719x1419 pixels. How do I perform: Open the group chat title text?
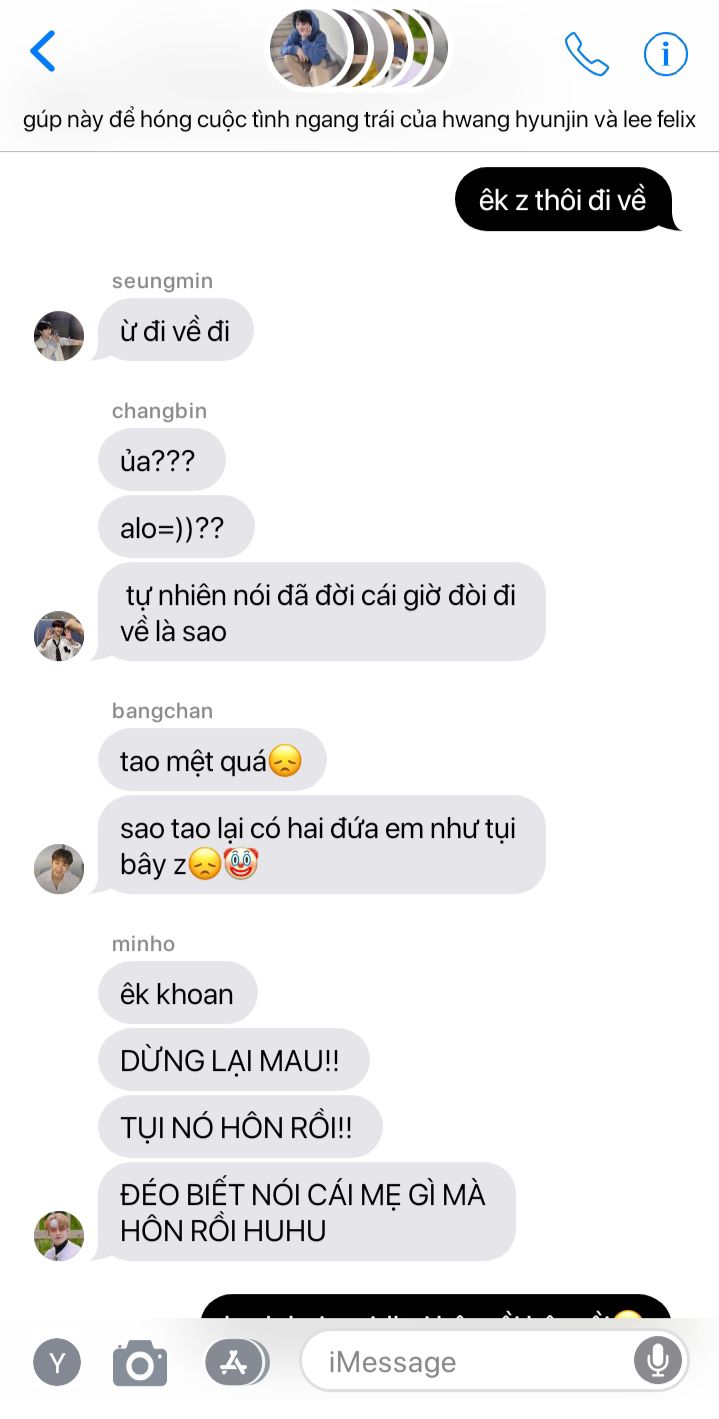click(359, 121)
